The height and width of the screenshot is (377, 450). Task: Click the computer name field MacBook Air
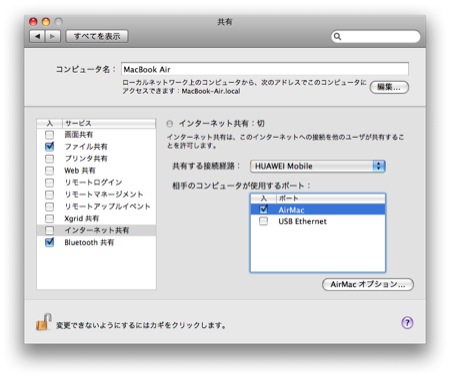click(x=265, y=69)
